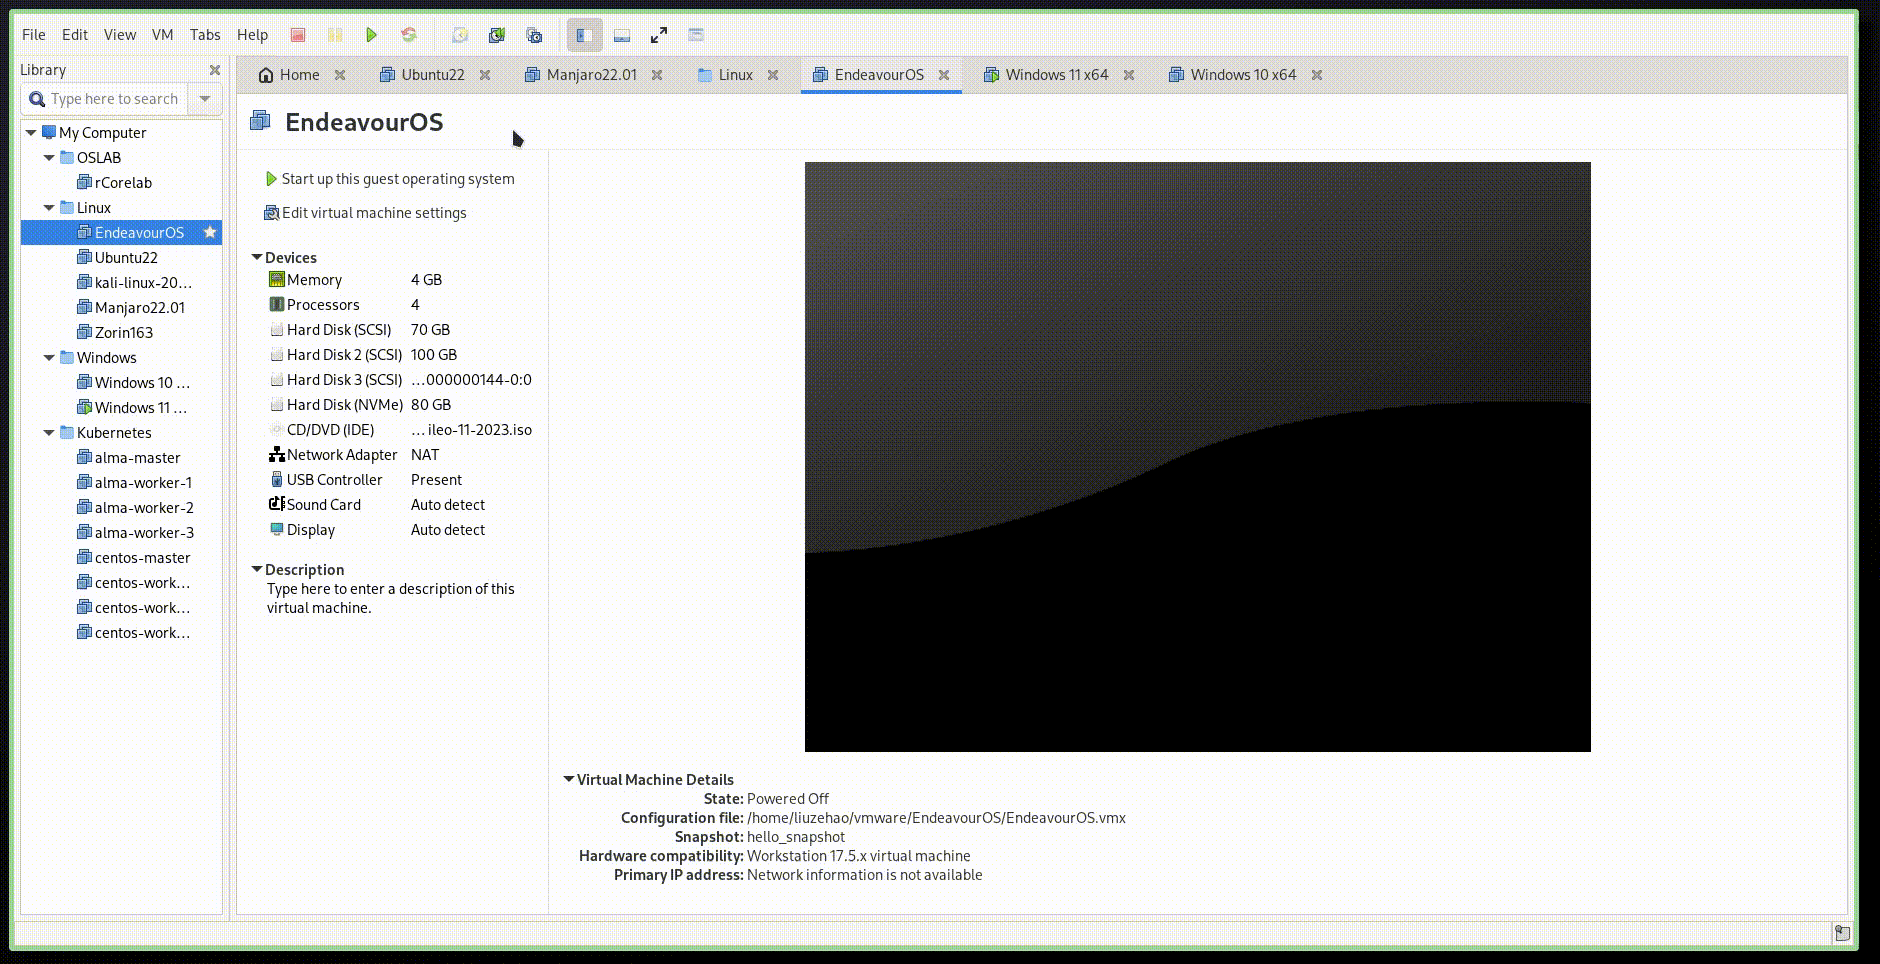Click the CD/DVD (IDE) disc icon
Screen dimensions: 1880x964
[x=277, y=429]
